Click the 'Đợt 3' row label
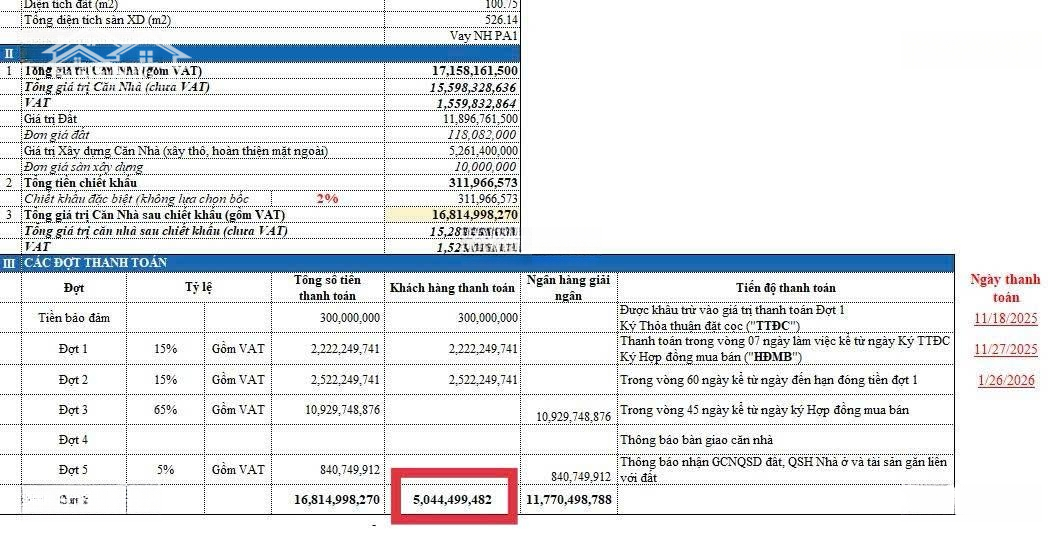Viewport: 1060px width, 550px height. click(x=74, y=410)
